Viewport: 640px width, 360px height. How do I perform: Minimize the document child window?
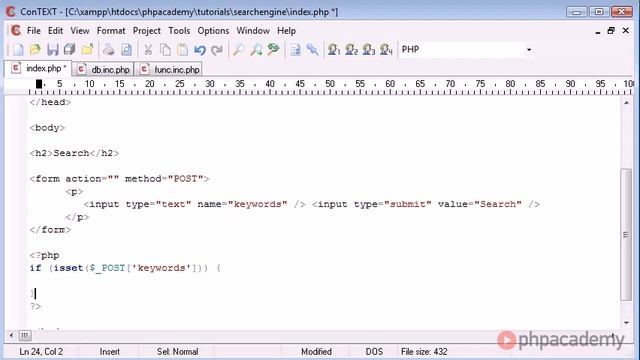(x=598, y=31)
